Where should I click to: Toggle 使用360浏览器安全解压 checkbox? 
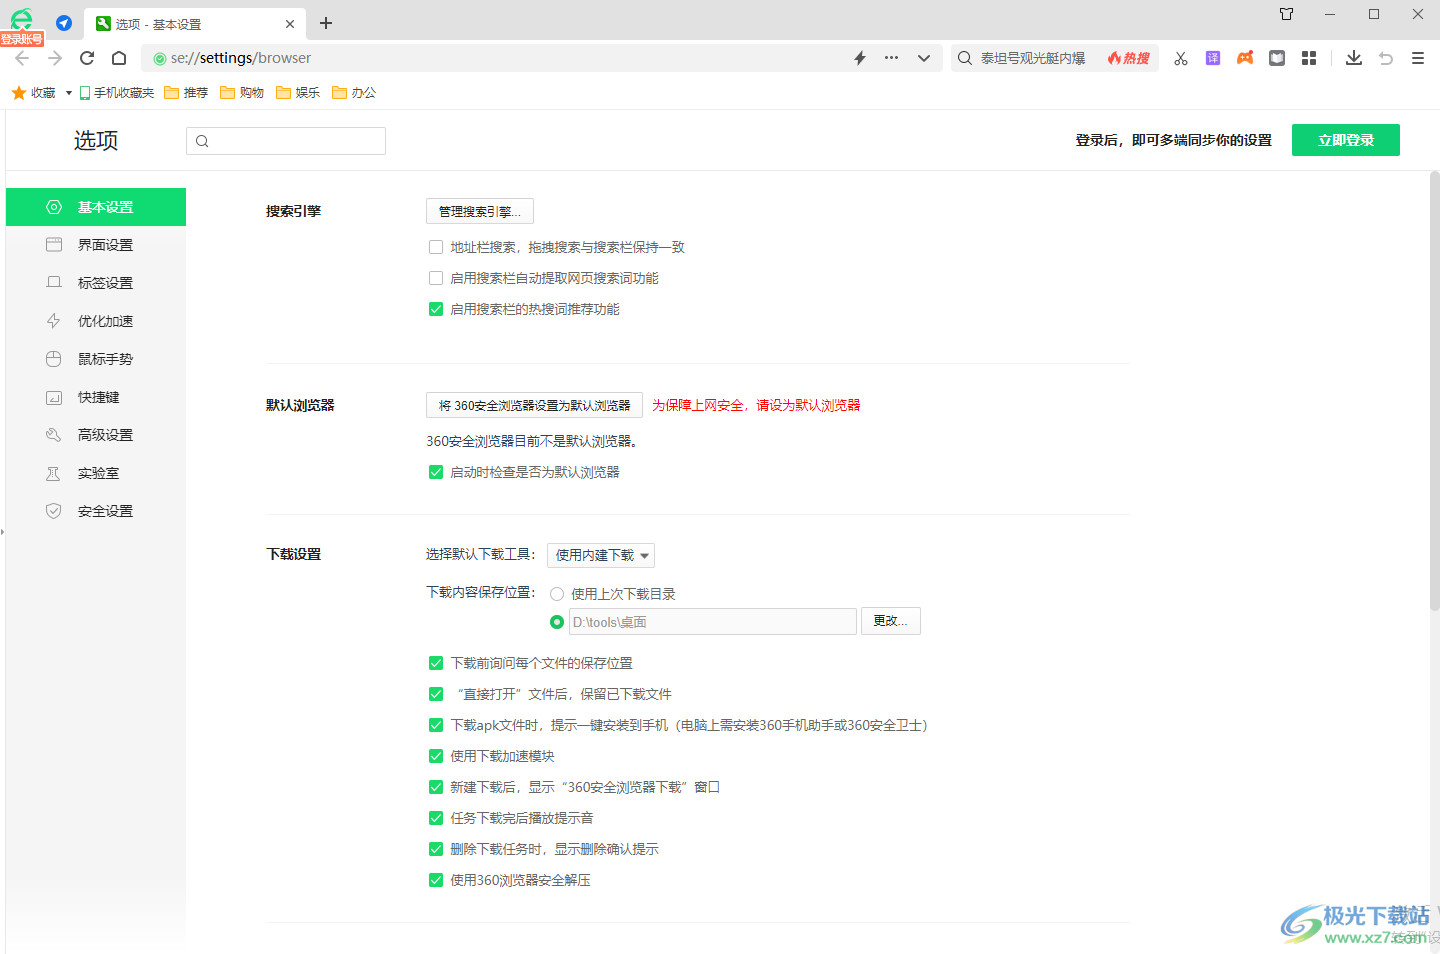[x=436, y=880]
